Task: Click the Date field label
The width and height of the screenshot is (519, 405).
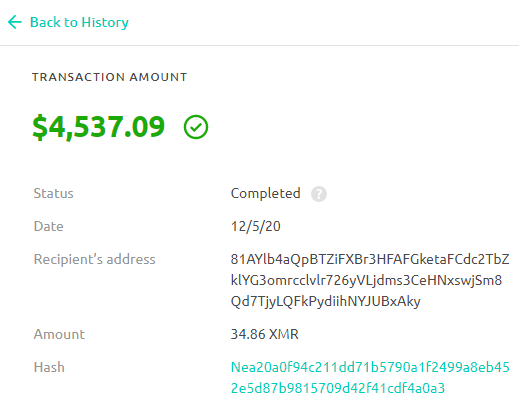Action: pos(48,226)
